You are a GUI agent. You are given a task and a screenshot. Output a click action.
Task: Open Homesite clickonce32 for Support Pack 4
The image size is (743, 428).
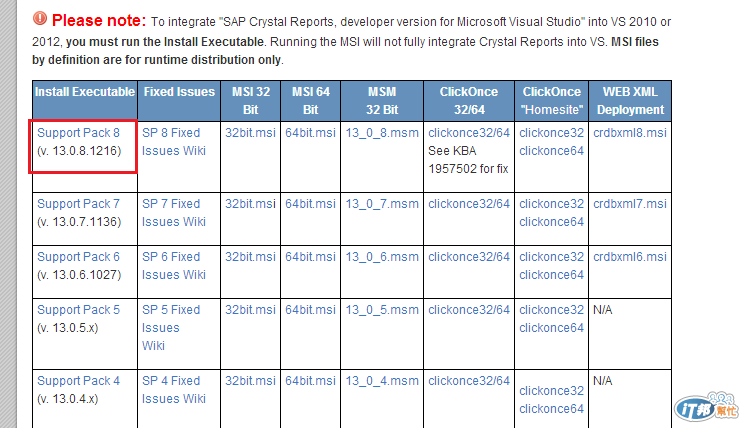(552, 391)
